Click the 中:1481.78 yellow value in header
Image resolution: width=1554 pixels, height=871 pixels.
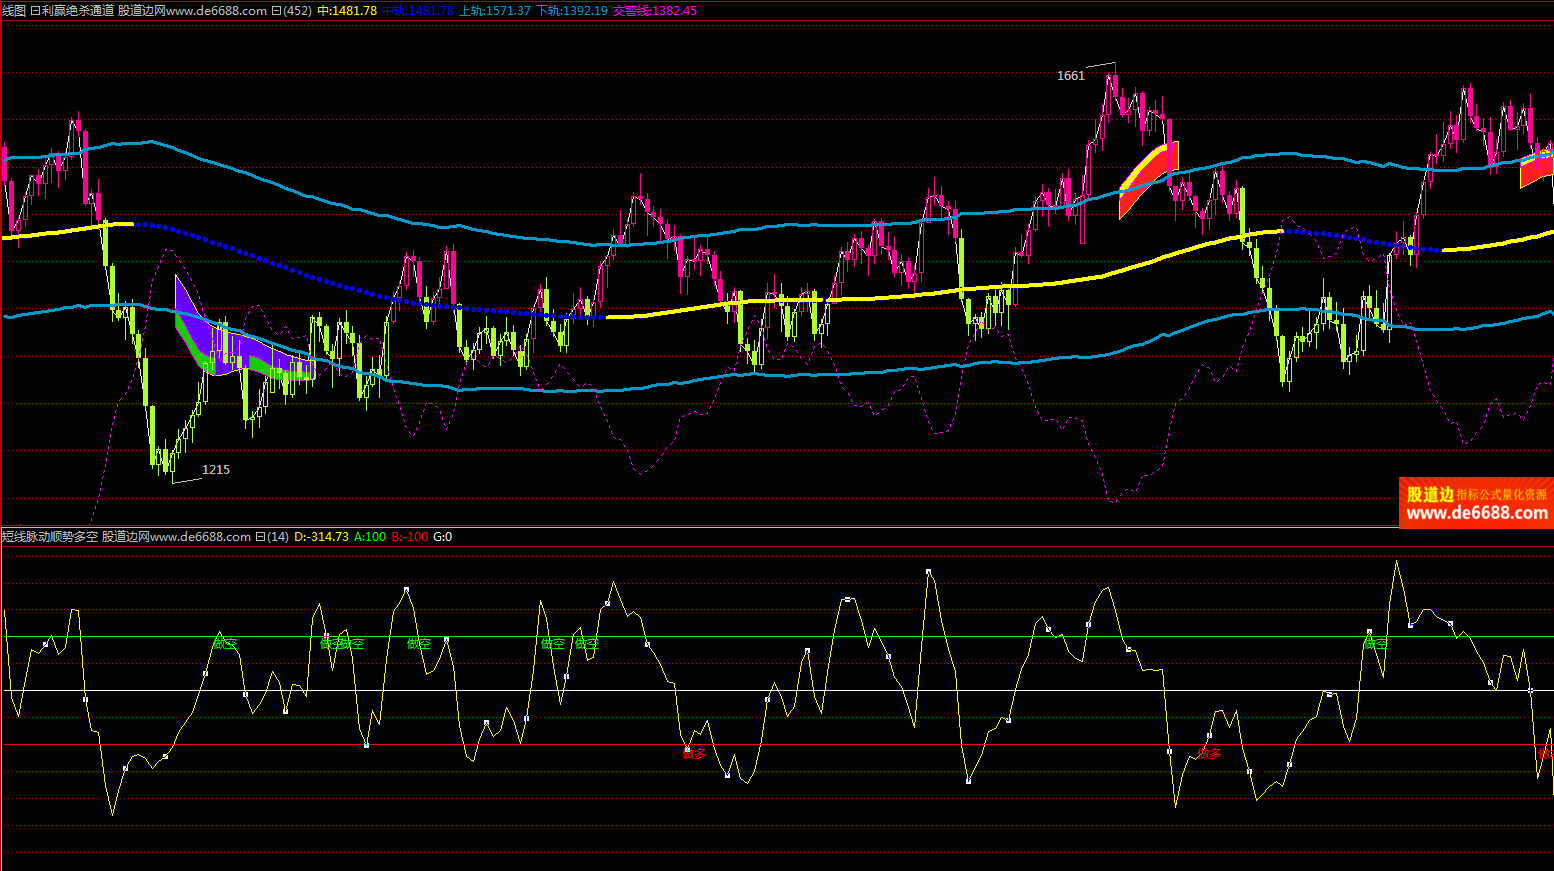[x=347, y=11]
